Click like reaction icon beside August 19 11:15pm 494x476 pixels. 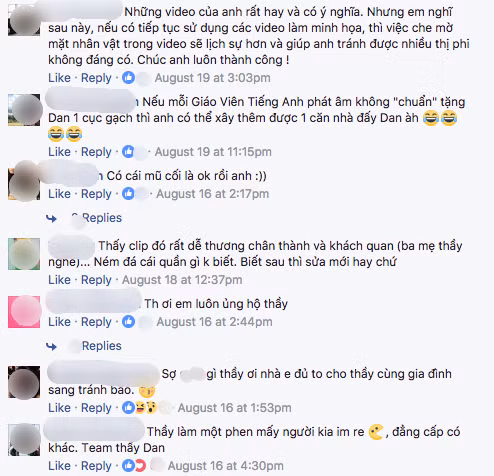(128, 152)
